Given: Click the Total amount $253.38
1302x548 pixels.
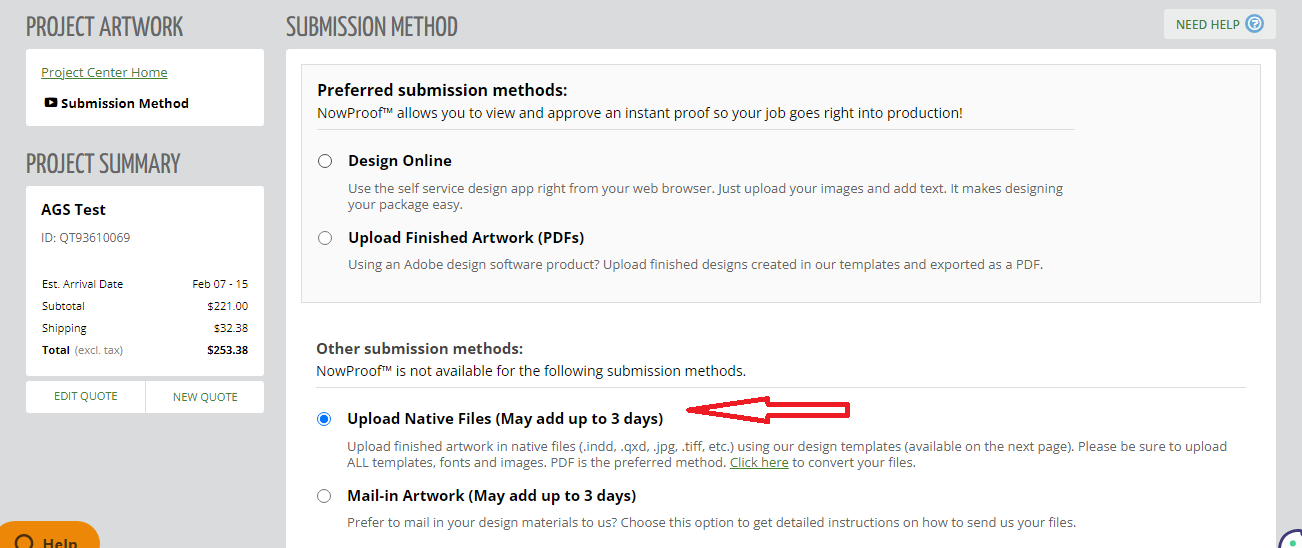Looking at the screenshot, I should click(227, 350).
